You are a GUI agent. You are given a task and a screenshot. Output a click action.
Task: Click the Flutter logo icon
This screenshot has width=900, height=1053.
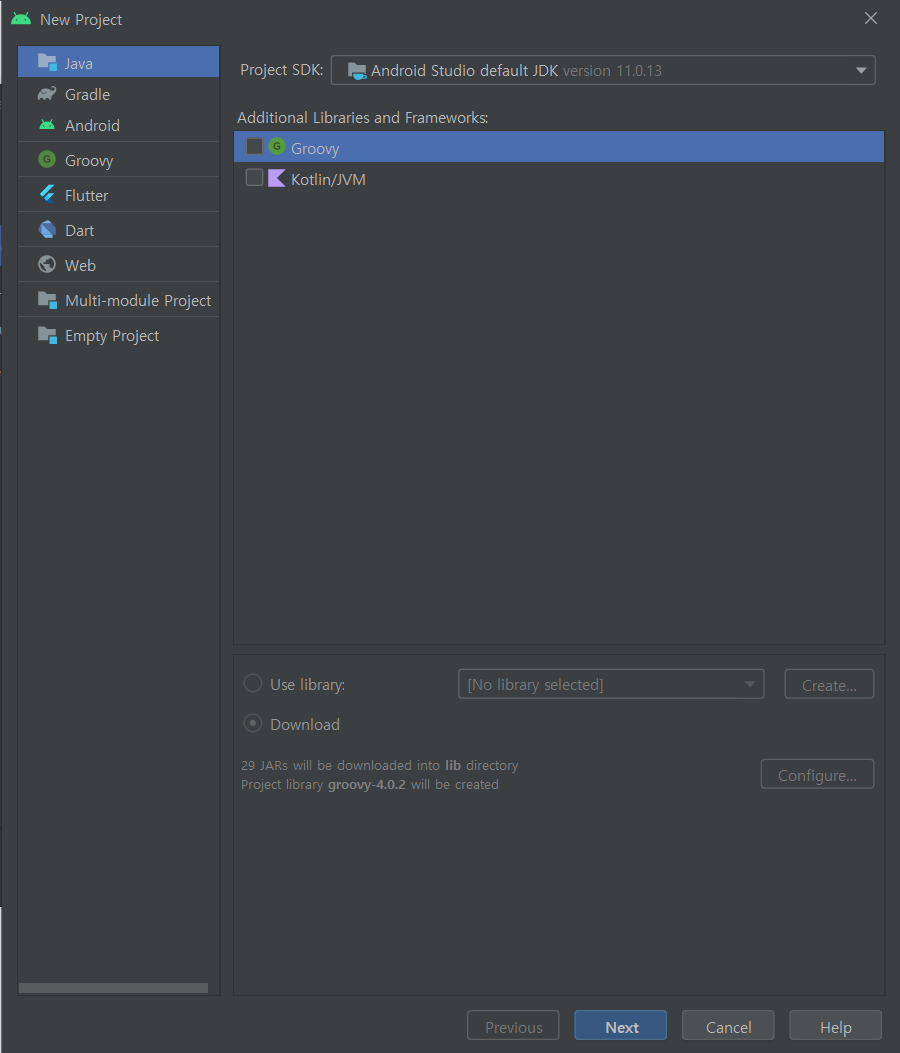click(x=47, y=194)
